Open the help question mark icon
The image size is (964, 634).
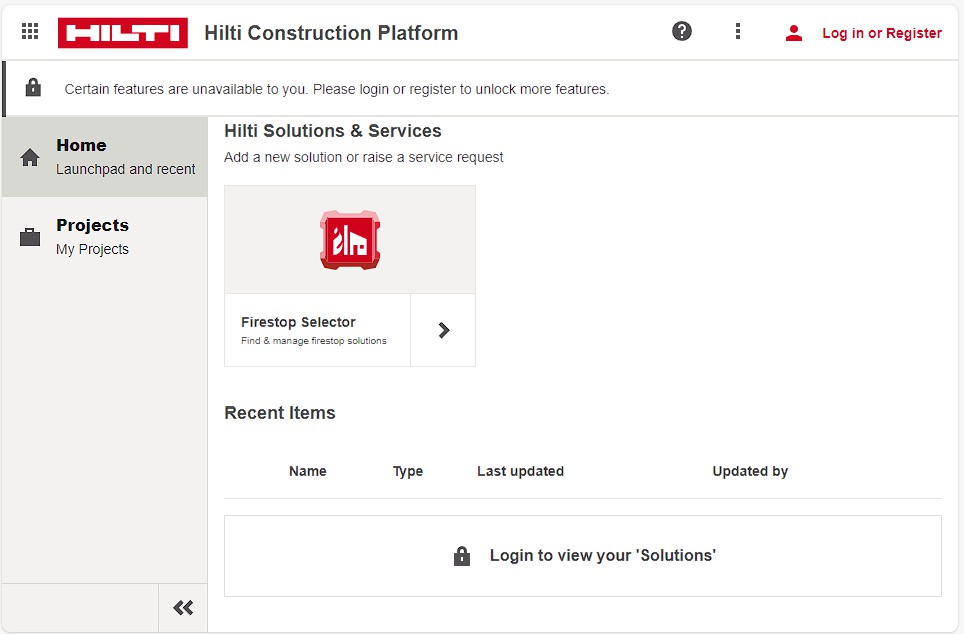coord(682,31)
